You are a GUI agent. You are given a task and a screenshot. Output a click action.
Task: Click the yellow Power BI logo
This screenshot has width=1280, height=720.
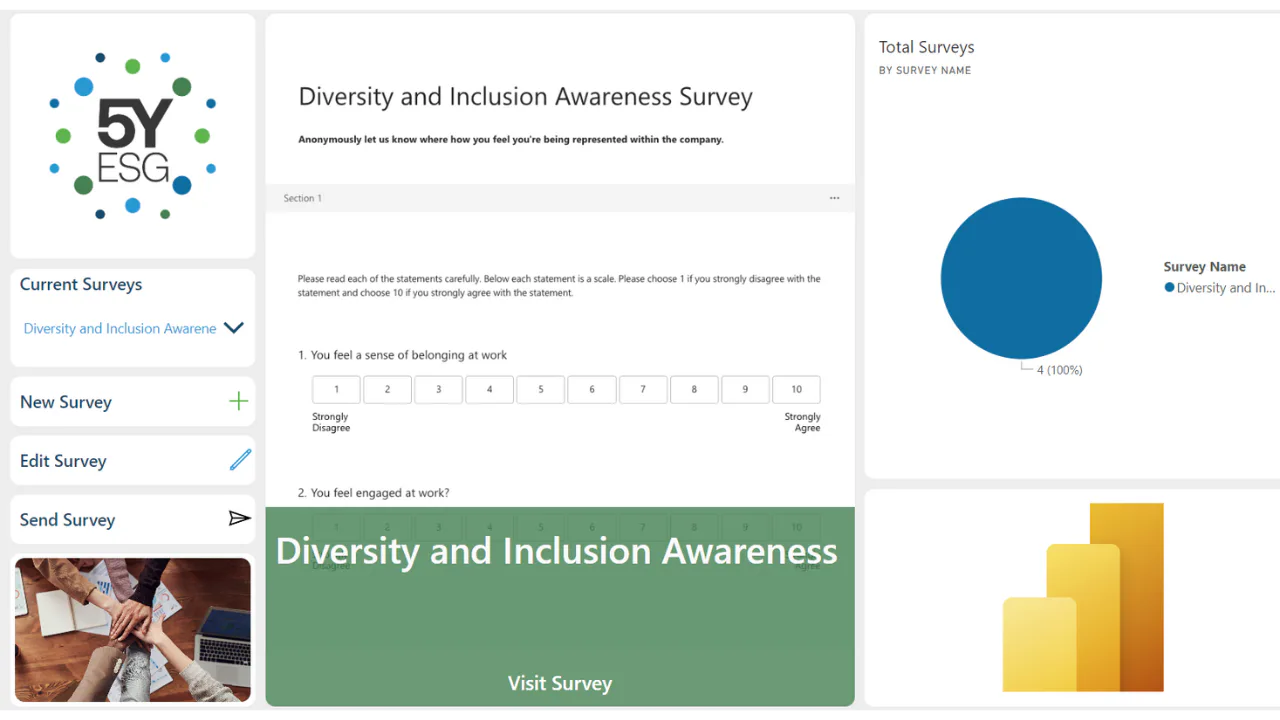1083,597
